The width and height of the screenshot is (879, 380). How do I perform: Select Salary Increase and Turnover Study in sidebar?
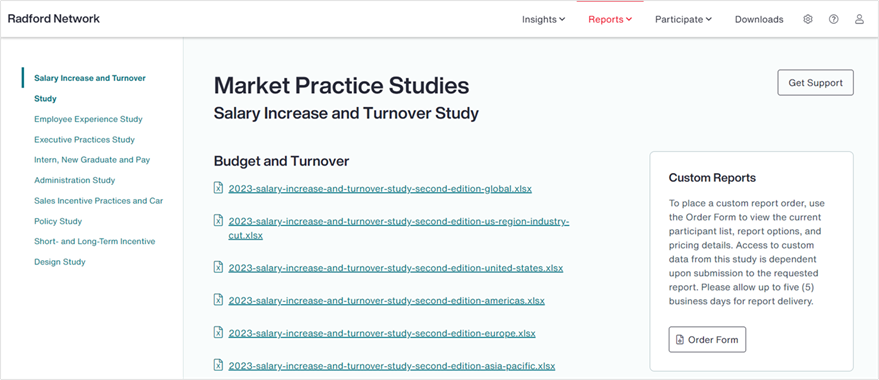click(90, 88)
